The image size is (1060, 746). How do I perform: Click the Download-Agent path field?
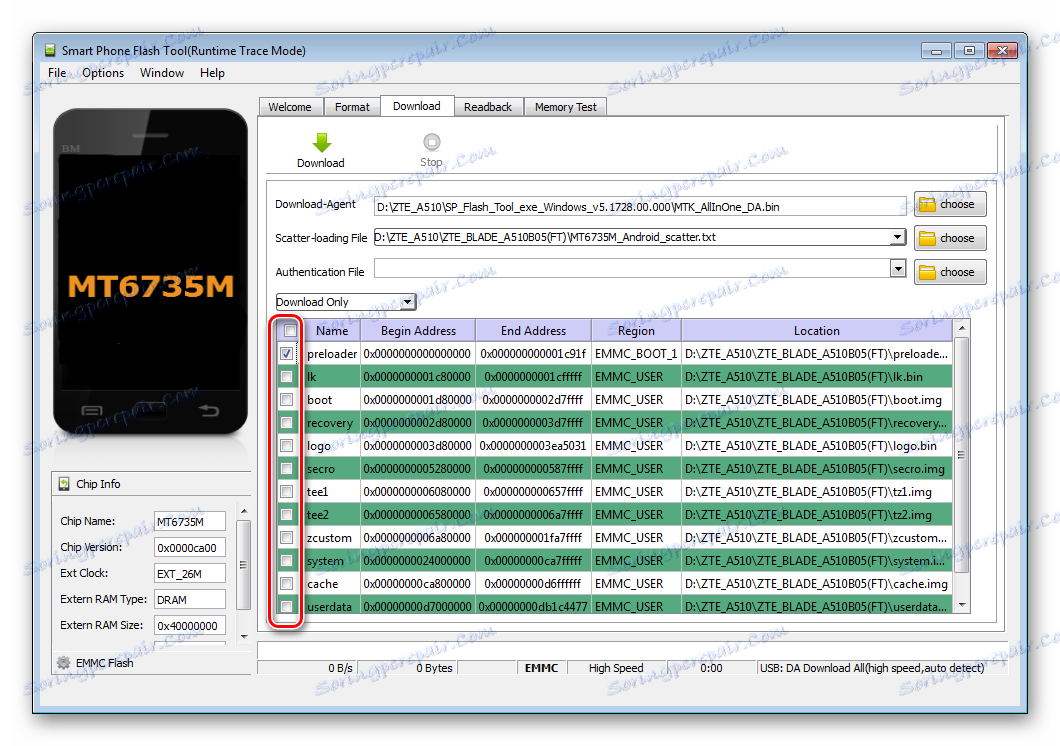click(640, 206)
